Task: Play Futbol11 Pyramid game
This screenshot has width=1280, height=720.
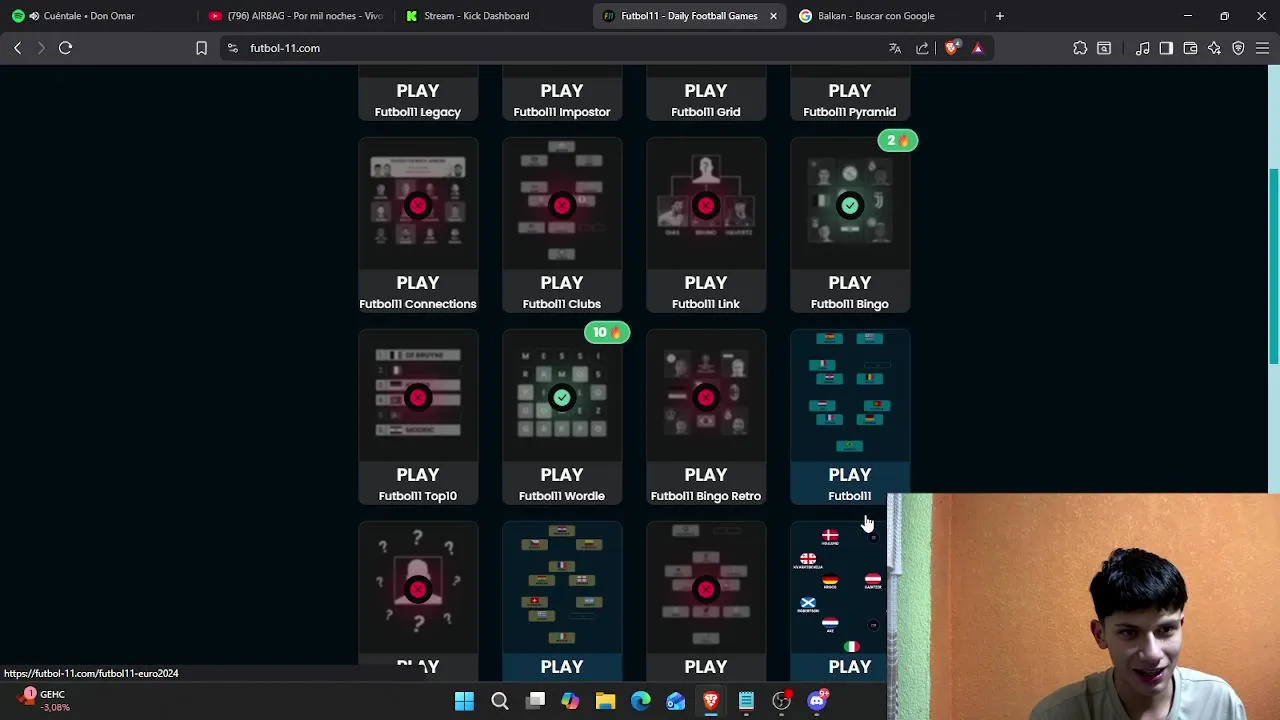Action: [x=850, y=91]
